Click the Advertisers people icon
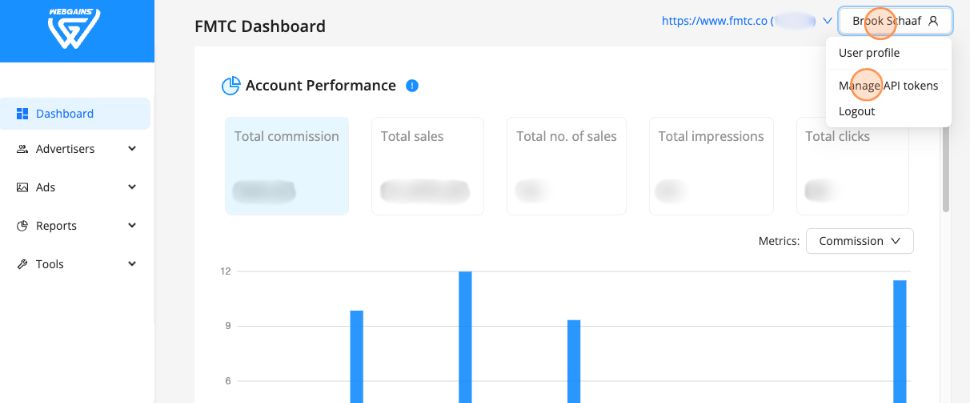The width and height of the screenshot is (970, 403). click(x=23, y=150)
